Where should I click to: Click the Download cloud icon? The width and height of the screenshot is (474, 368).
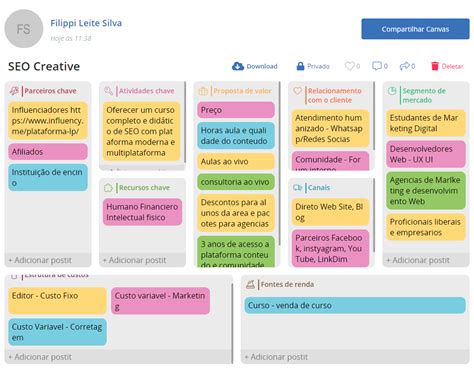click(238, 66)
